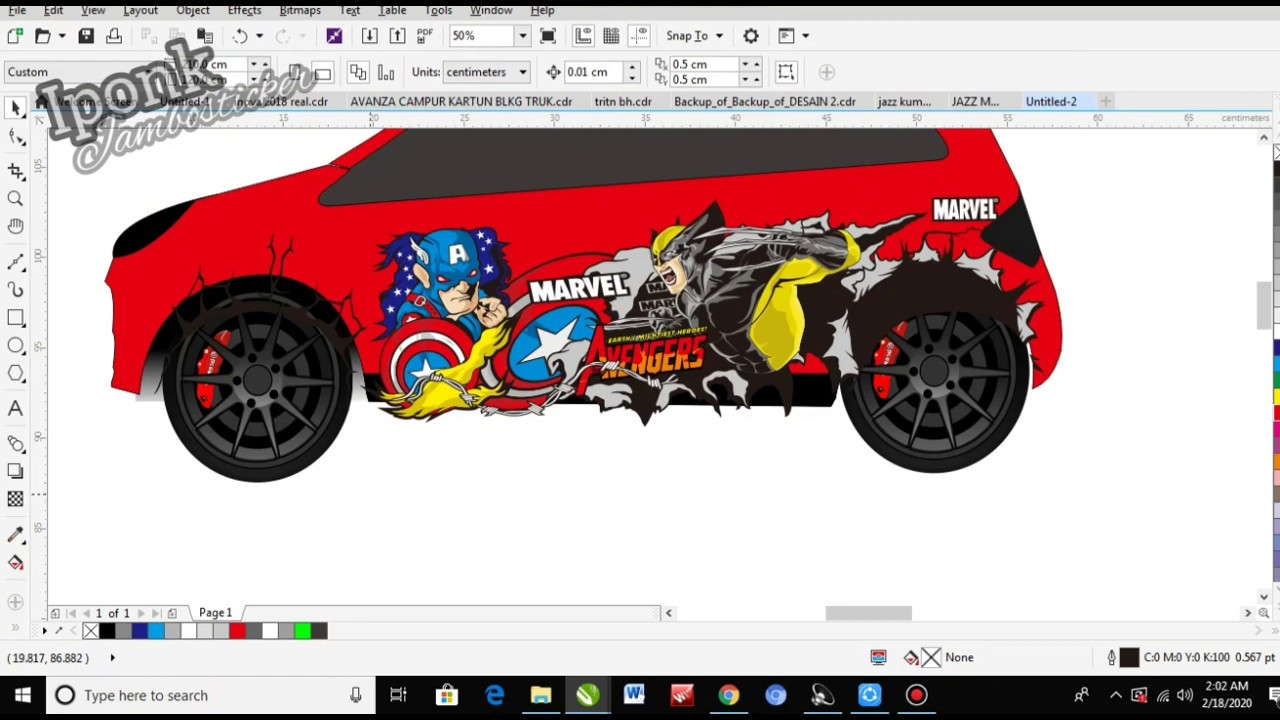Expand the Snap To dropdown
The image size is (1280, 720).
click(x=718, y=36)
